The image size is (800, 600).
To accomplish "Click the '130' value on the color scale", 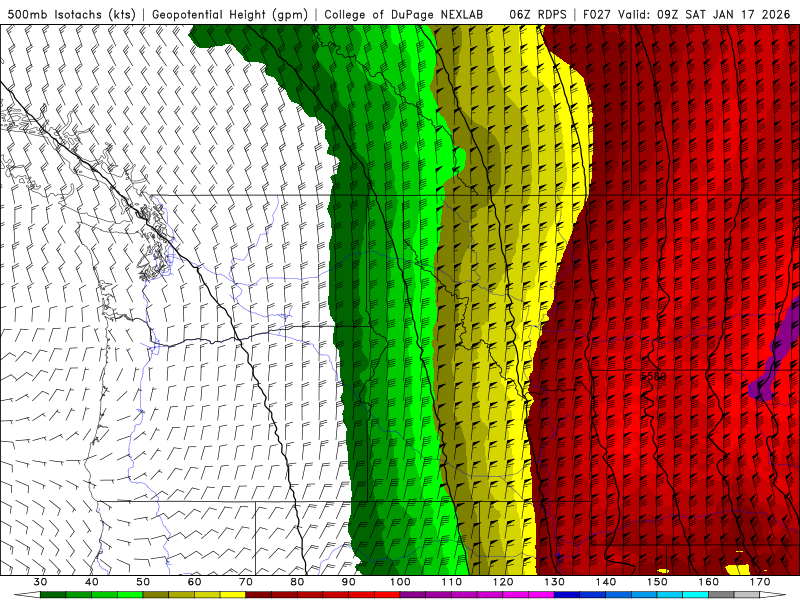I will coord(554,582).
